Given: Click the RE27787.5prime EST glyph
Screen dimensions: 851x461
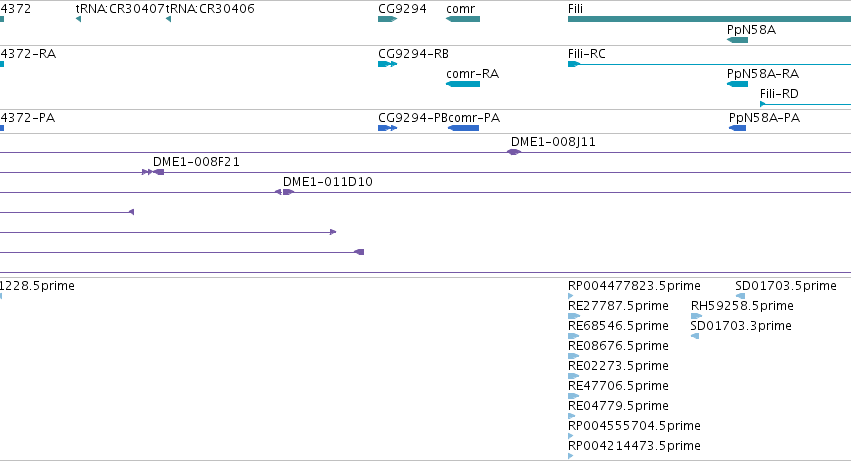Looking at the screenshot, I should tap(574, 316).
